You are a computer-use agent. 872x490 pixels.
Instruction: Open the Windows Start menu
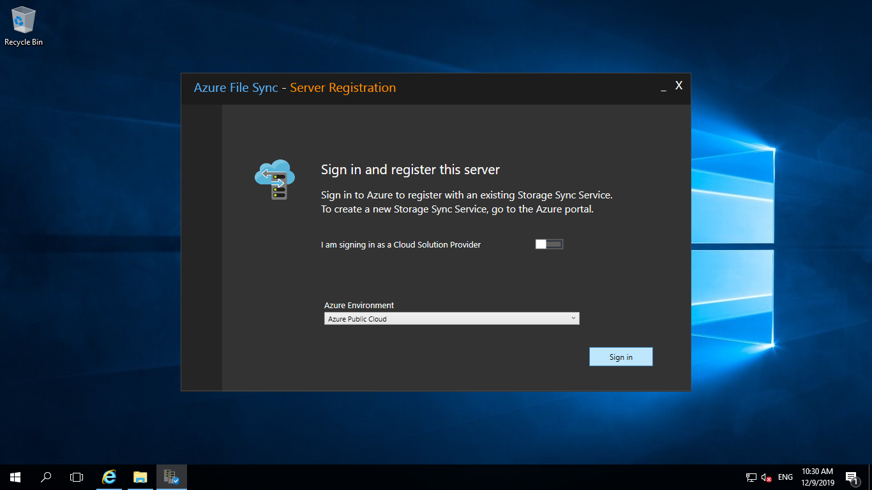click(x=15, y=477)
